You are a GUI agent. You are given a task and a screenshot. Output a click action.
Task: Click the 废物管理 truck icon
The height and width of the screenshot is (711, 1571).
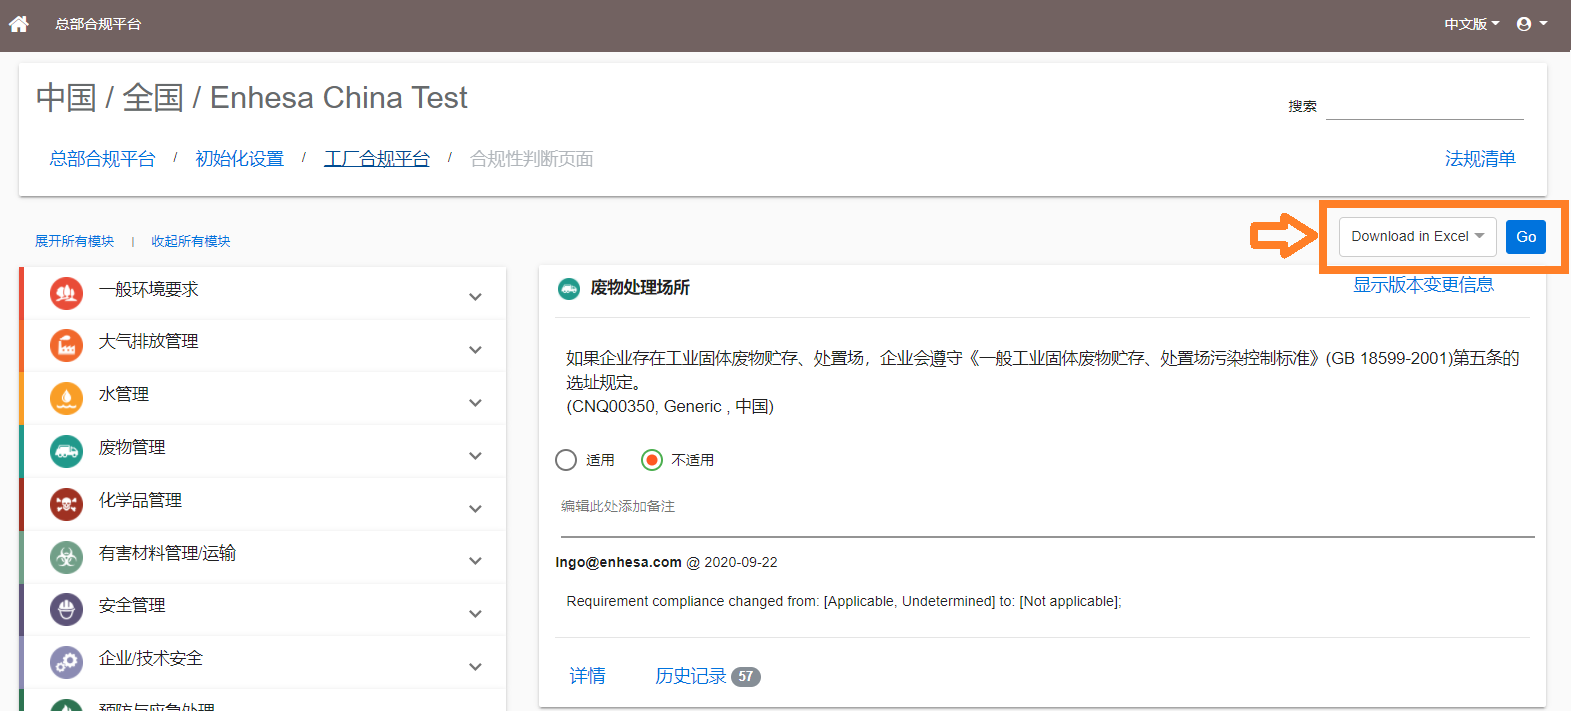(66, 451)
